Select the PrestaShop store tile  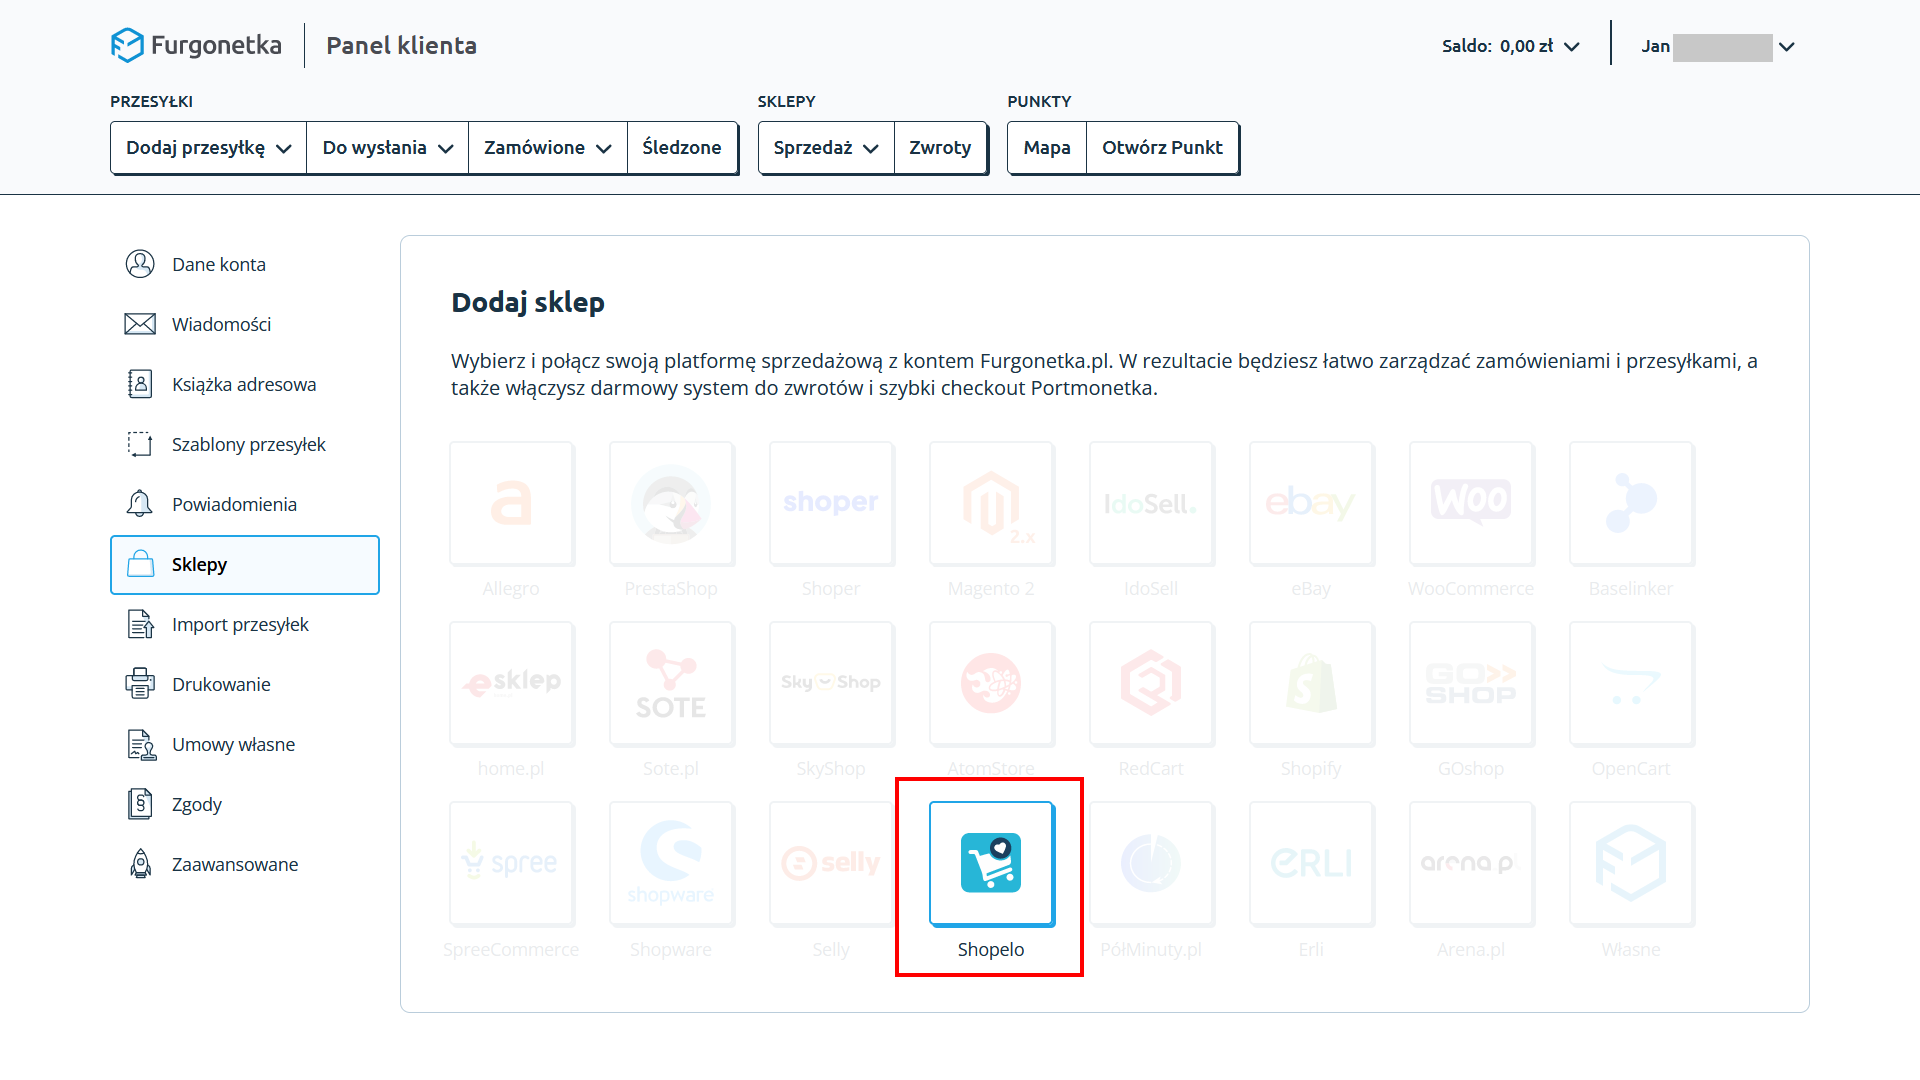(671, 503)
